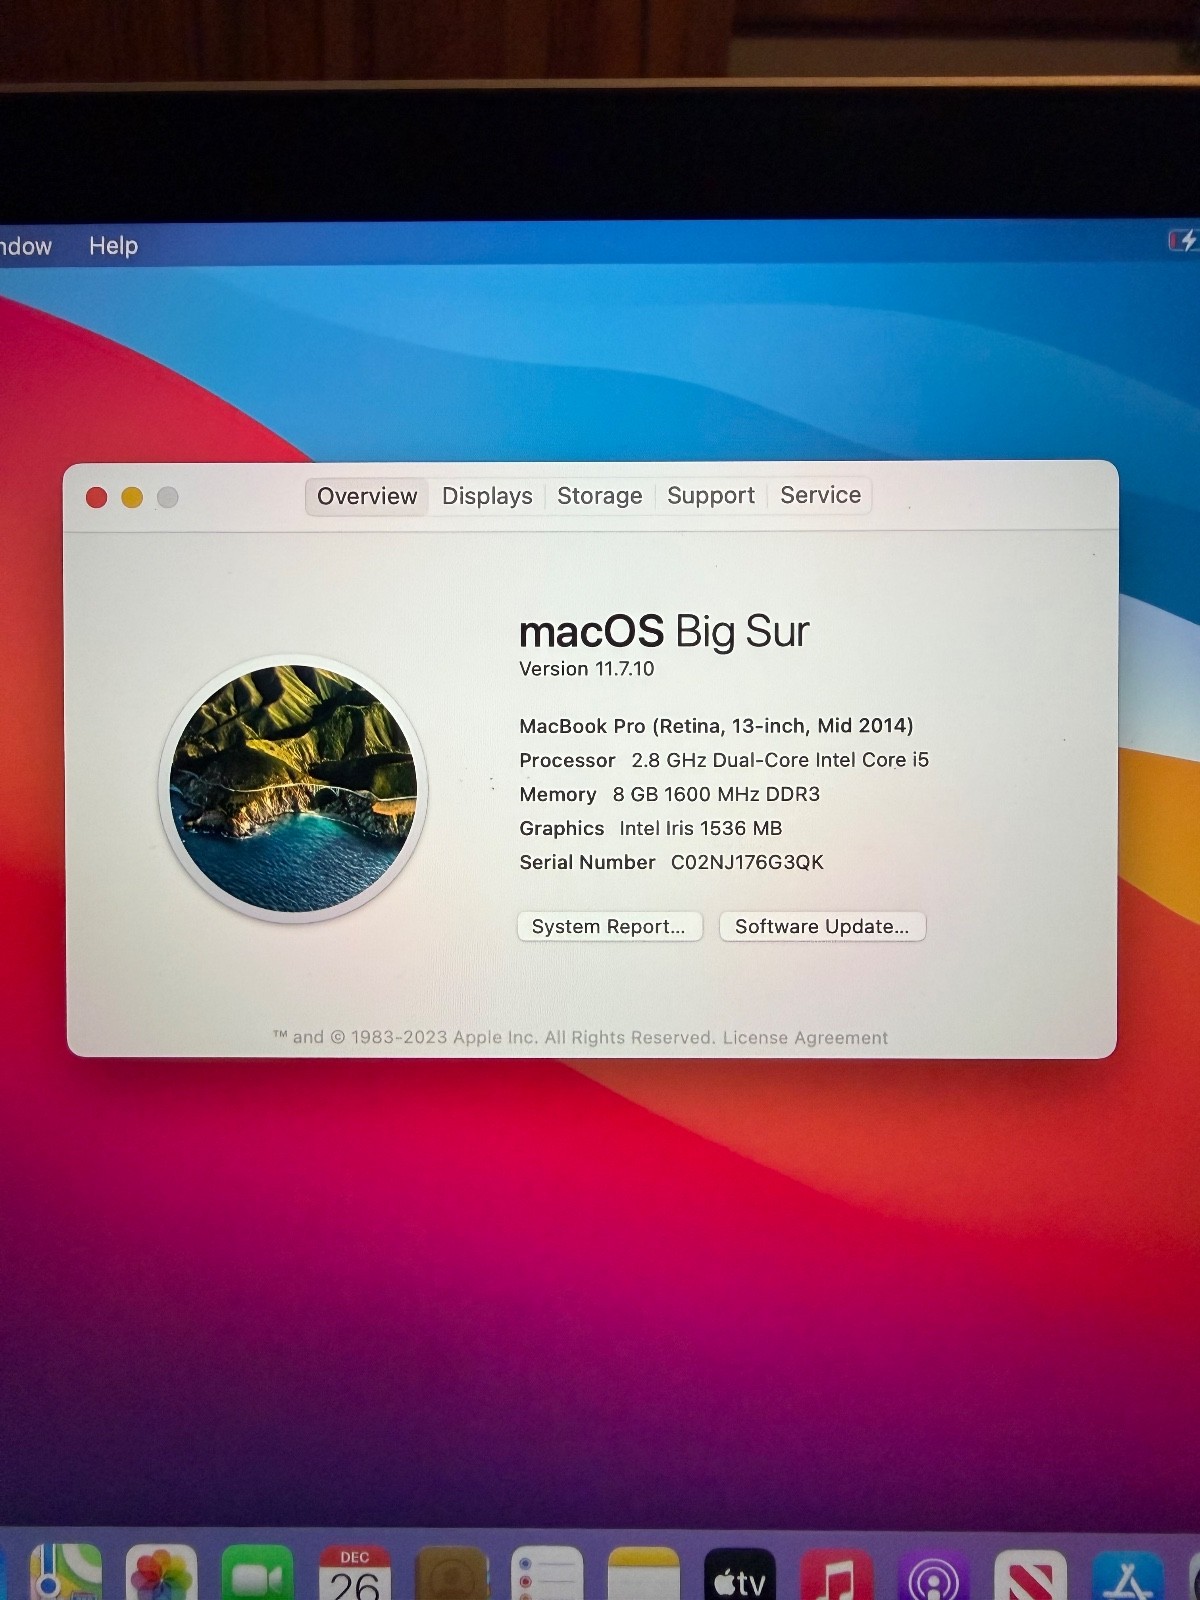Screen dimensions: 1200x1600
Task: Switch to the Overview tab
Action: [x=367, y=496]
